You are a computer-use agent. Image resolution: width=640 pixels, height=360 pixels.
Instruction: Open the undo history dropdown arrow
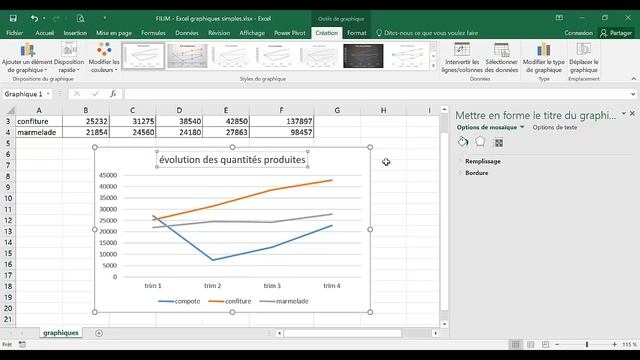(44, 18)
